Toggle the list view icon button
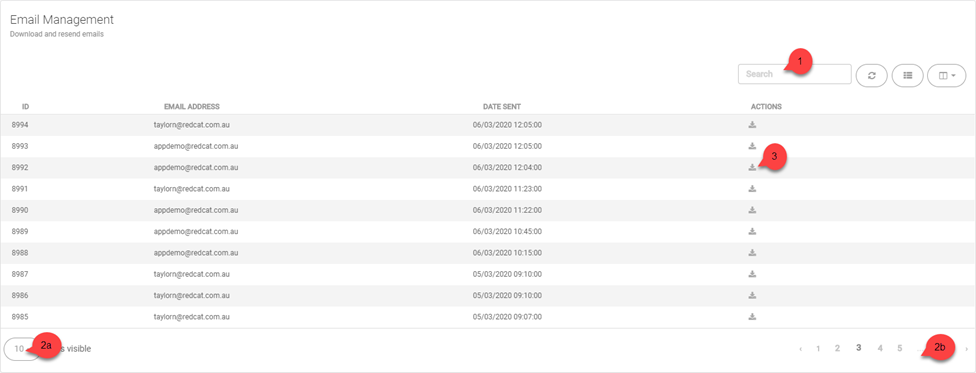 tap(908, 75)
